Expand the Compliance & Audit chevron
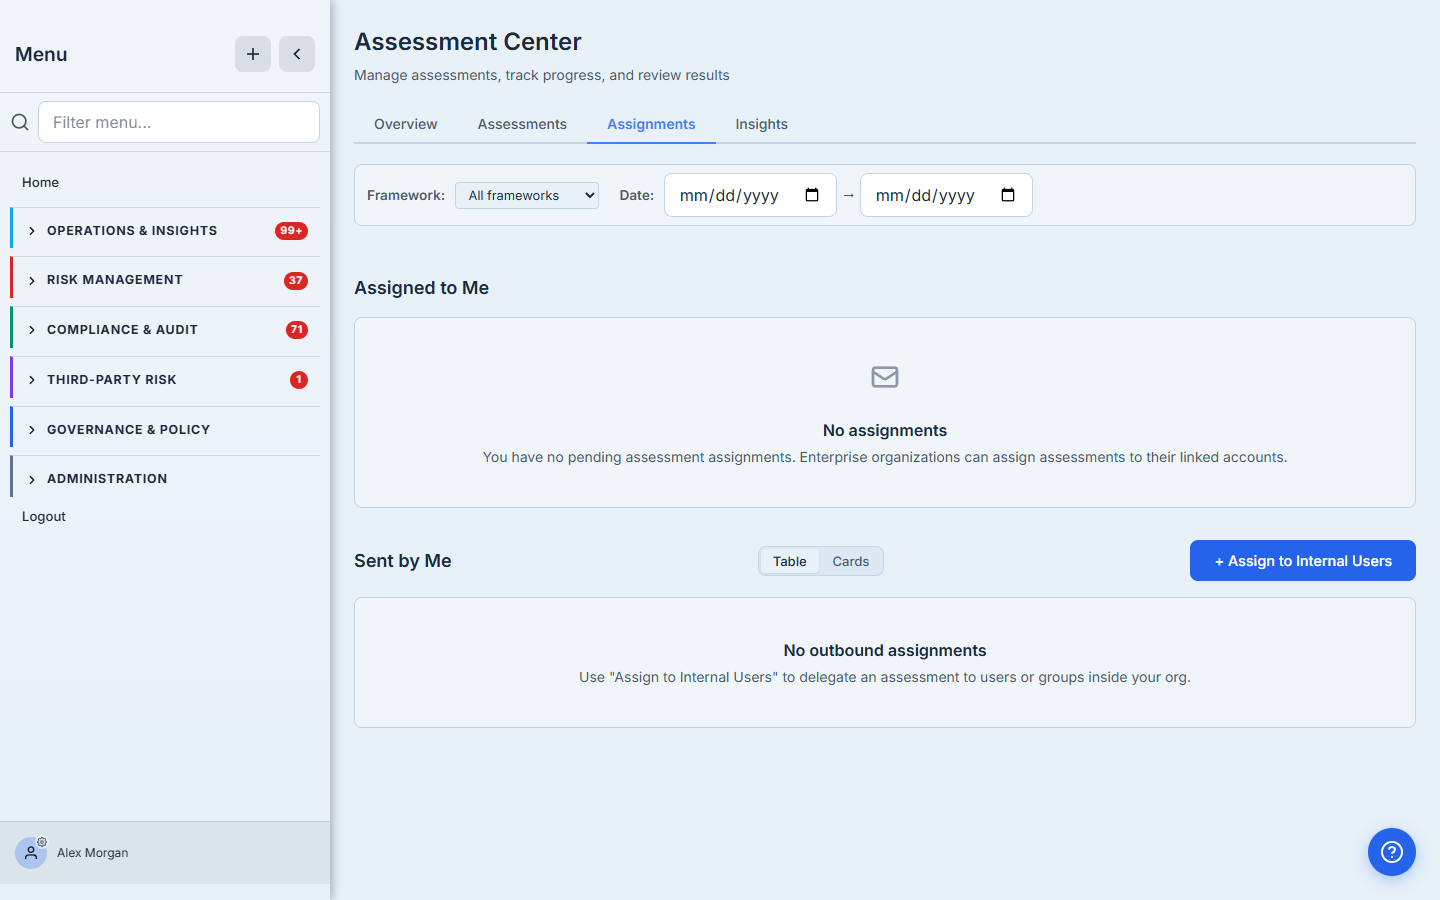The image size is (1440, 900). coord(32,330)
